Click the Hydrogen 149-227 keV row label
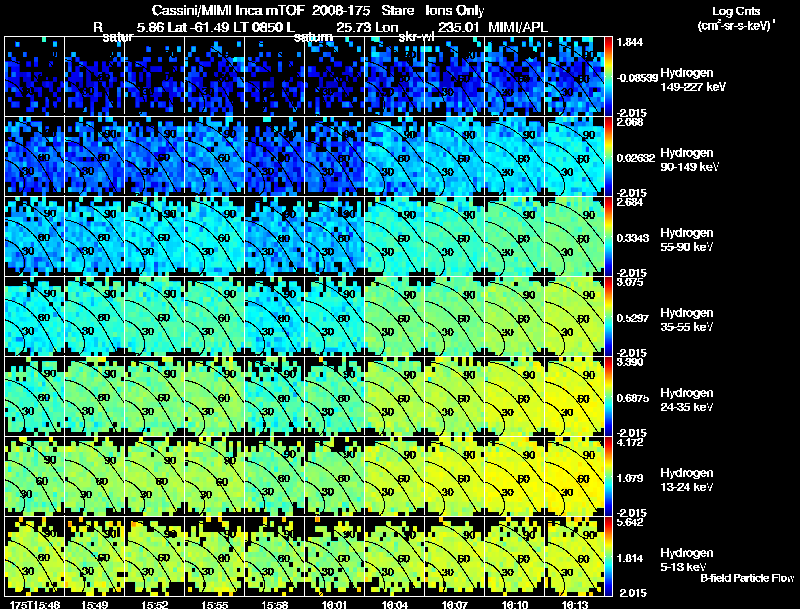The width and height of the screenshot is (800, 609). (x=692, y=80)
